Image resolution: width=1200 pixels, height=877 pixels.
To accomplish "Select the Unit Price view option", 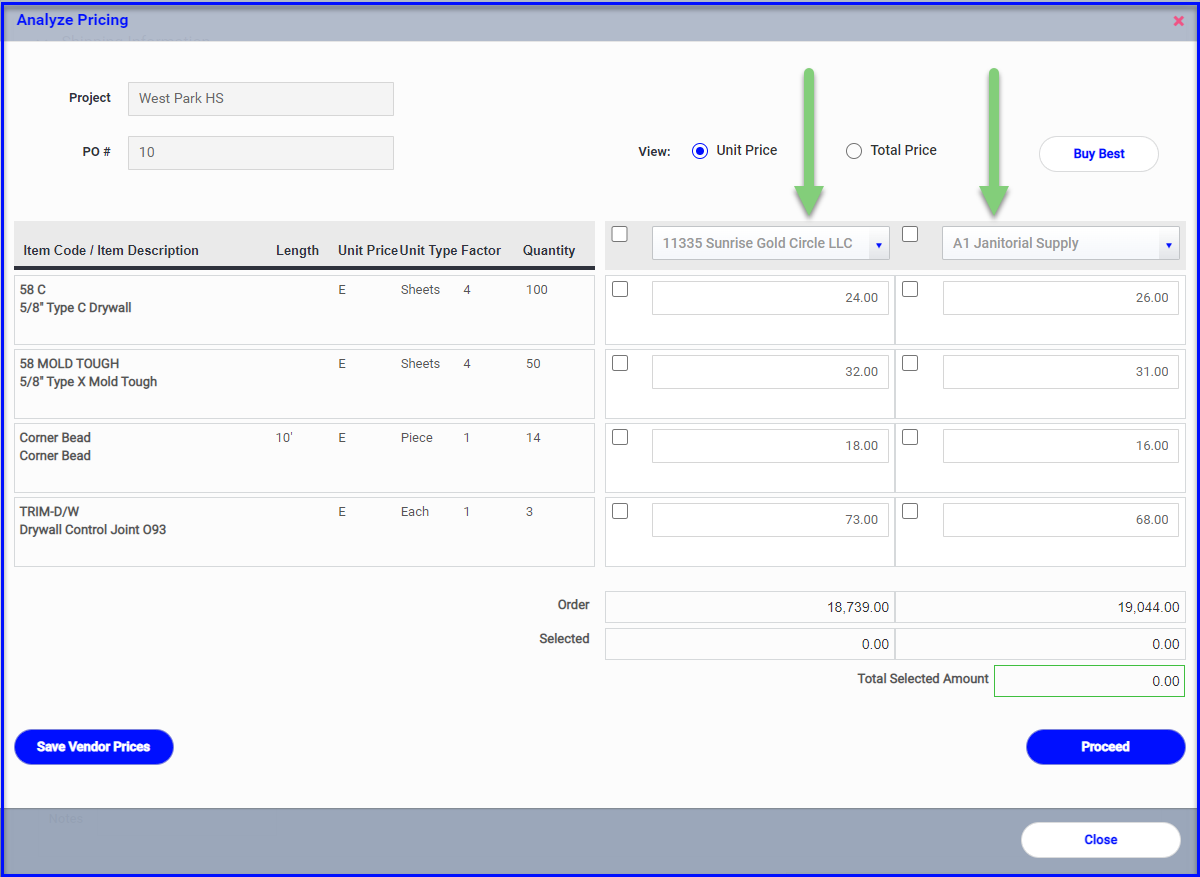I will 699,151.
